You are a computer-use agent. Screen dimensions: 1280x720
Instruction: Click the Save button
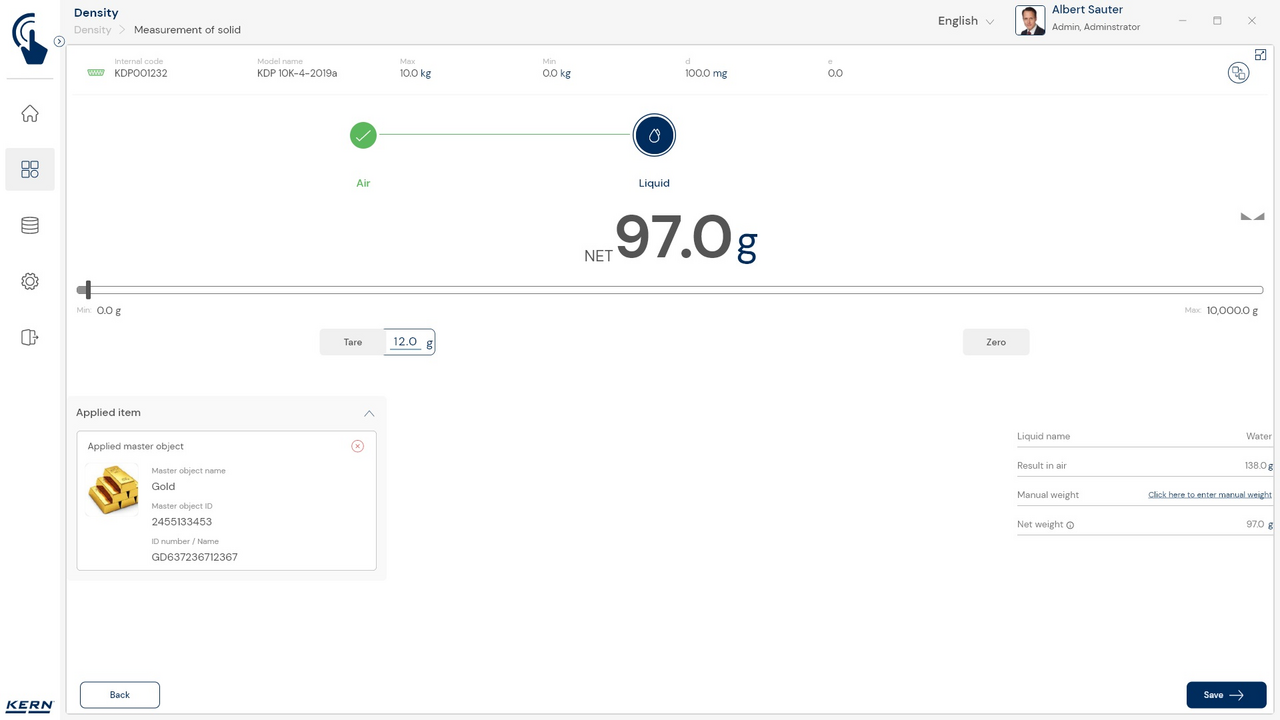click(x=1226, y=695)
